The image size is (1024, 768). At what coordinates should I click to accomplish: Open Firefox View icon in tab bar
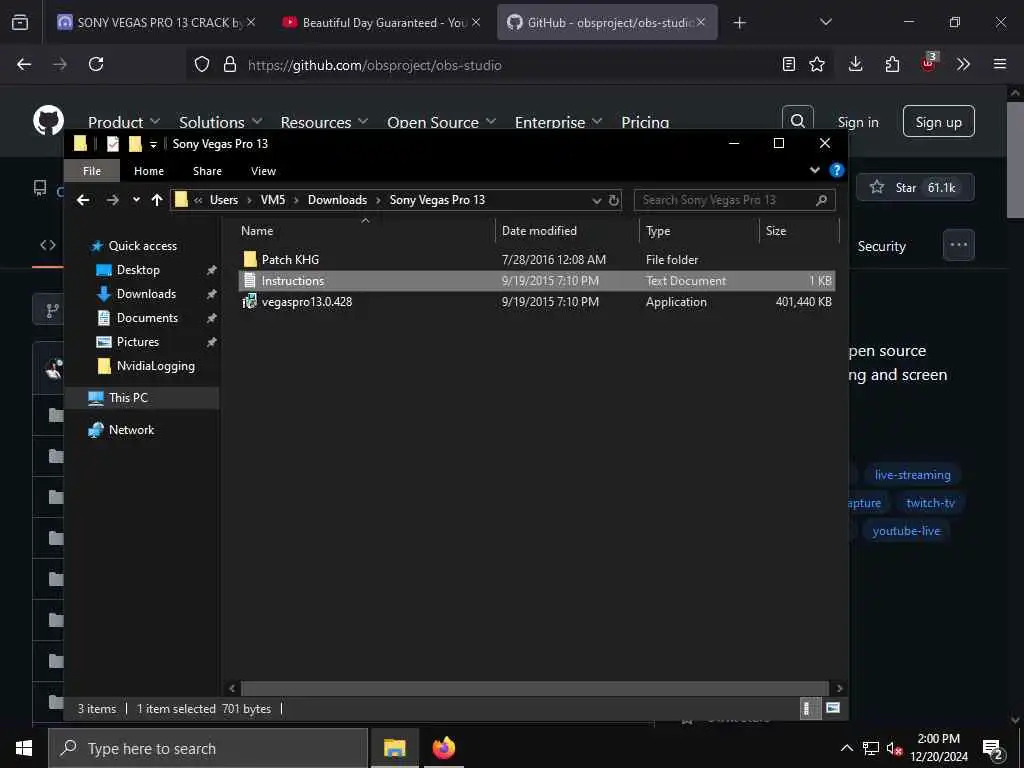click(x=20, y=22)
